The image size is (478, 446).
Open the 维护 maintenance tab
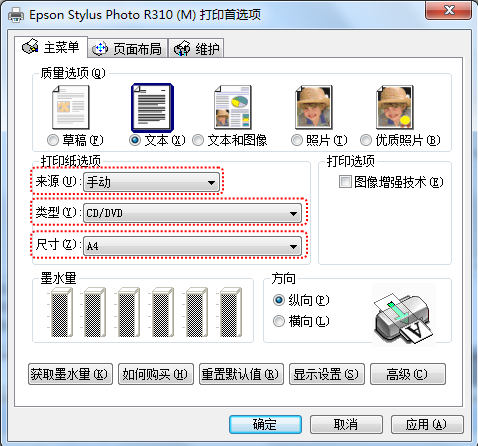[196, 49]
